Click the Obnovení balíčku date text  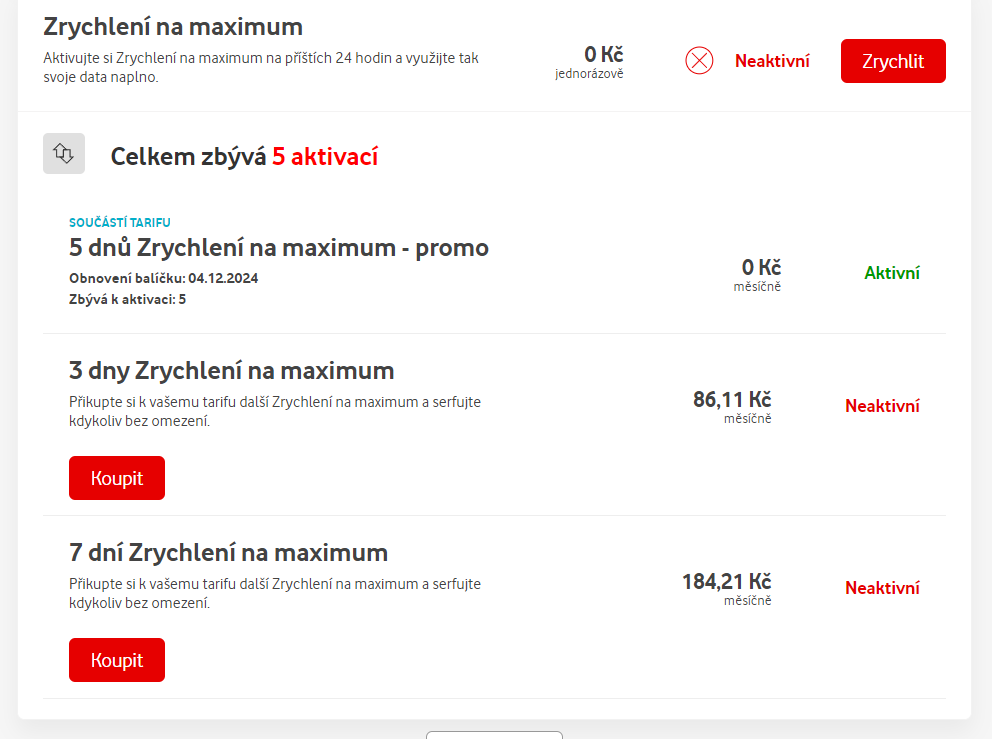click(x=163, y=278)
